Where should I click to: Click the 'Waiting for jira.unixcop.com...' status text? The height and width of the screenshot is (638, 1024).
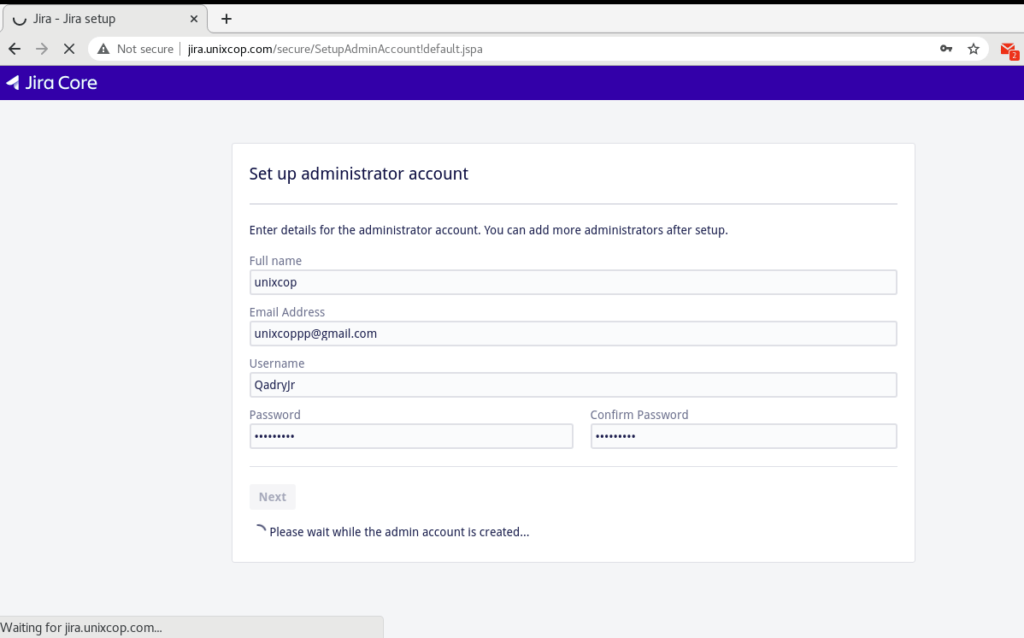point(81,628)
